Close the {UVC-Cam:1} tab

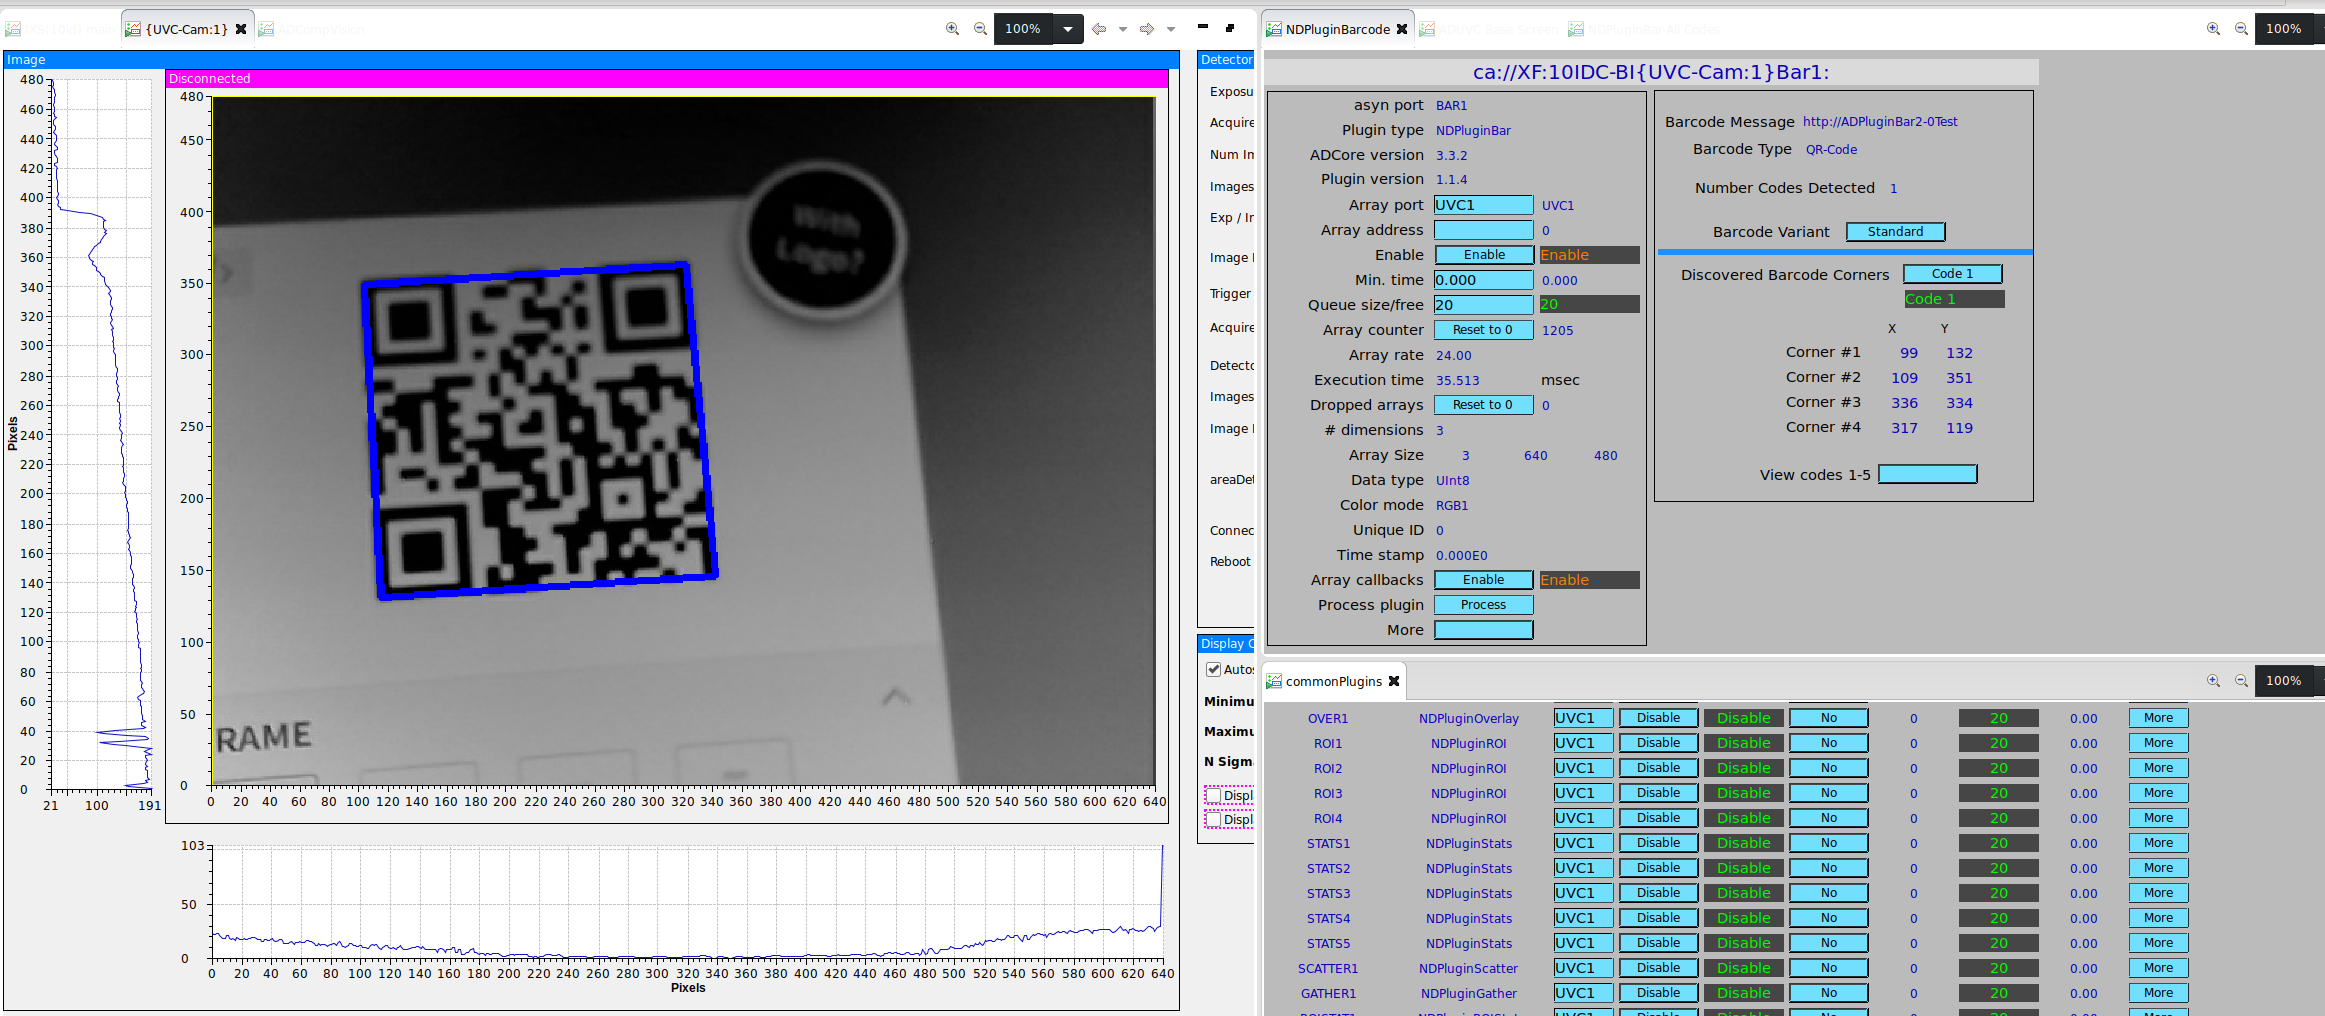pos(241,29)
